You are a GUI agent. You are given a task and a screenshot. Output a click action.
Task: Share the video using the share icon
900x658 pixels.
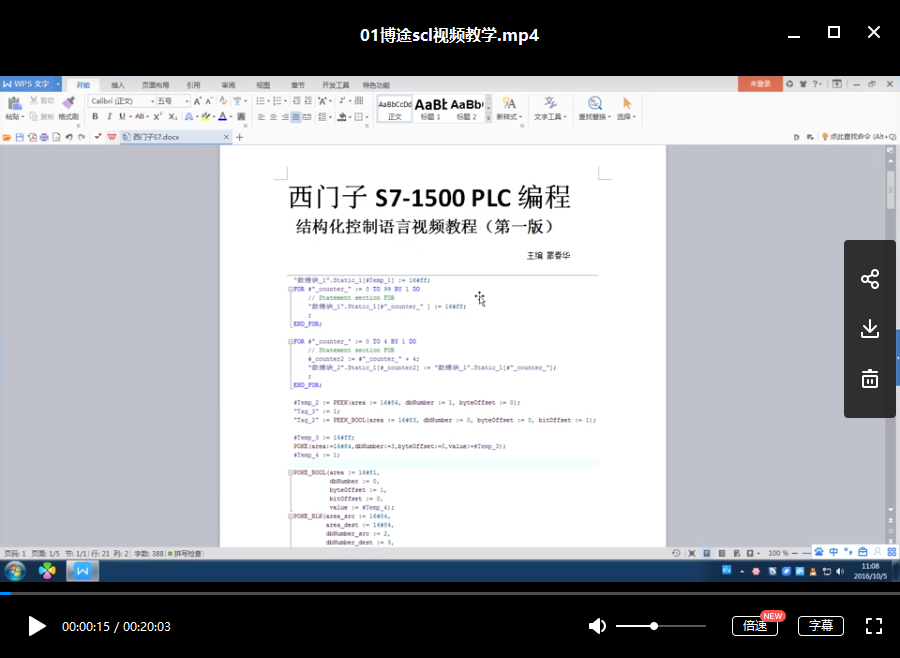[x=870, y=279]
